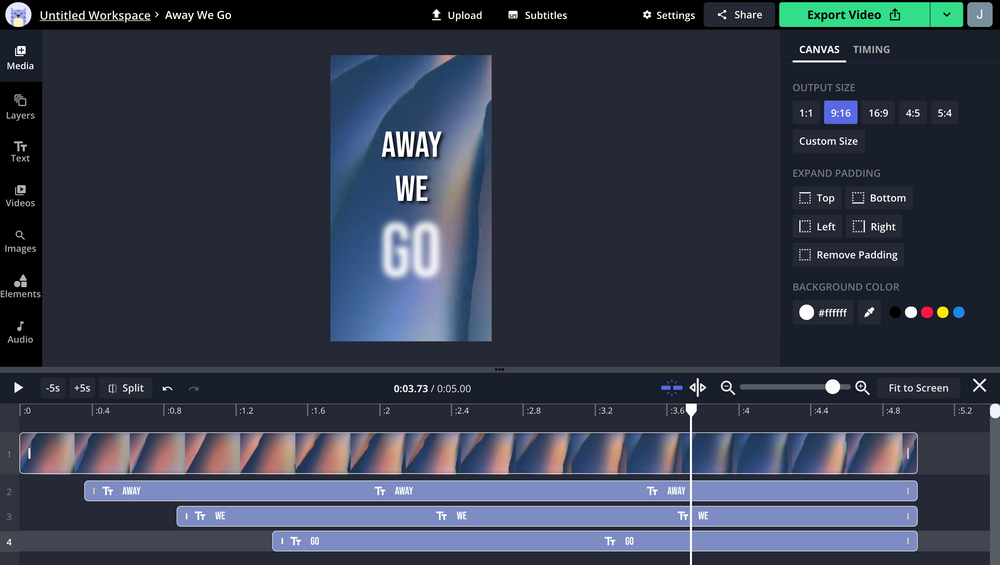Screen dimensions: 1000x565
Task: Expand padding on Right
Action: (874, 226)
